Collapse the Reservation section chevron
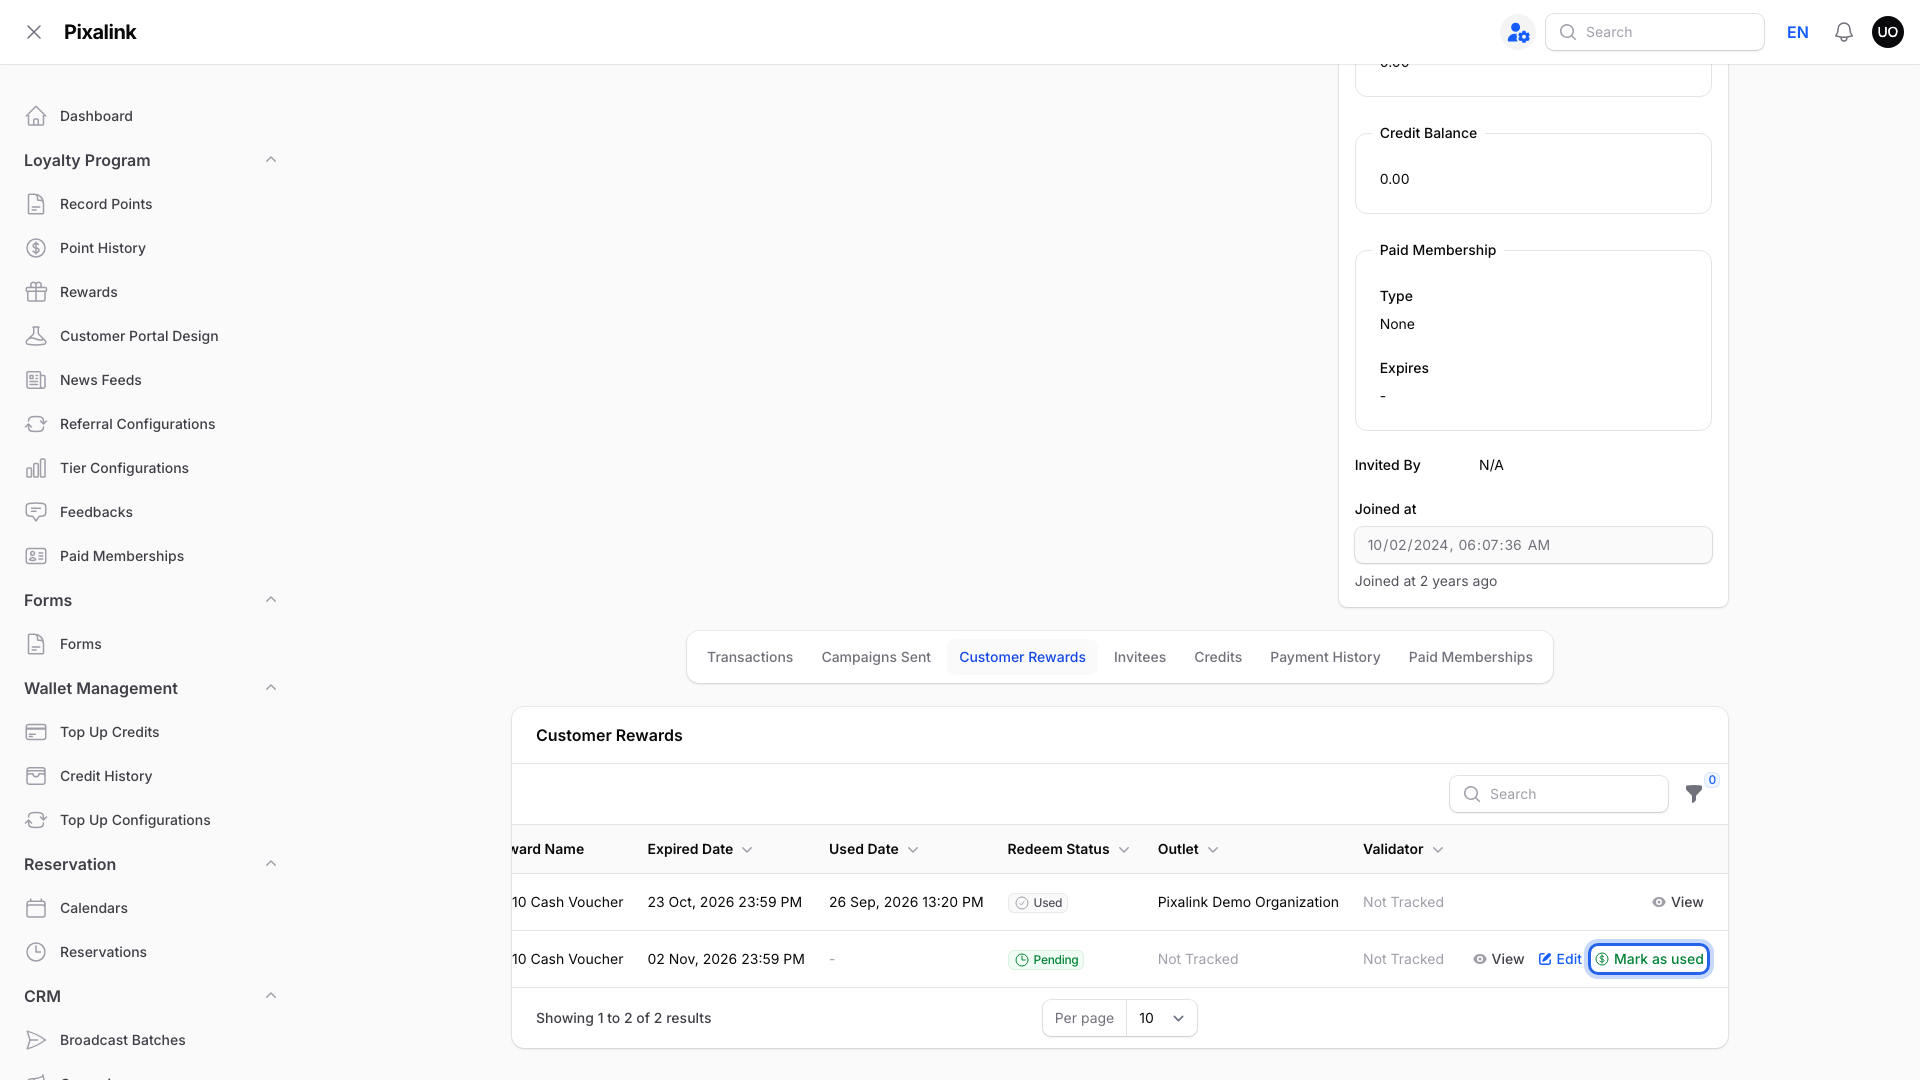This screenshot has height=1080, width=1920. pyautogui.click(x=271, y=864)
